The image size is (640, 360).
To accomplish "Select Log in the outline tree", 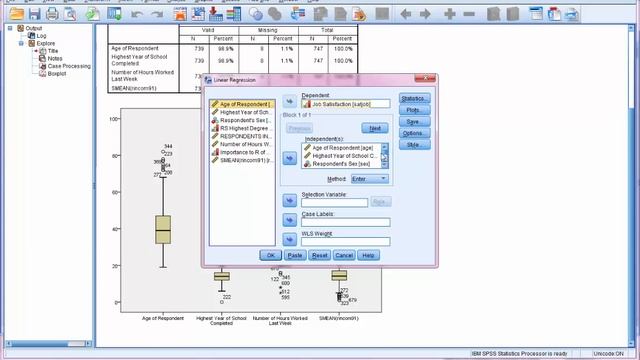I will [x=41, y=36].
